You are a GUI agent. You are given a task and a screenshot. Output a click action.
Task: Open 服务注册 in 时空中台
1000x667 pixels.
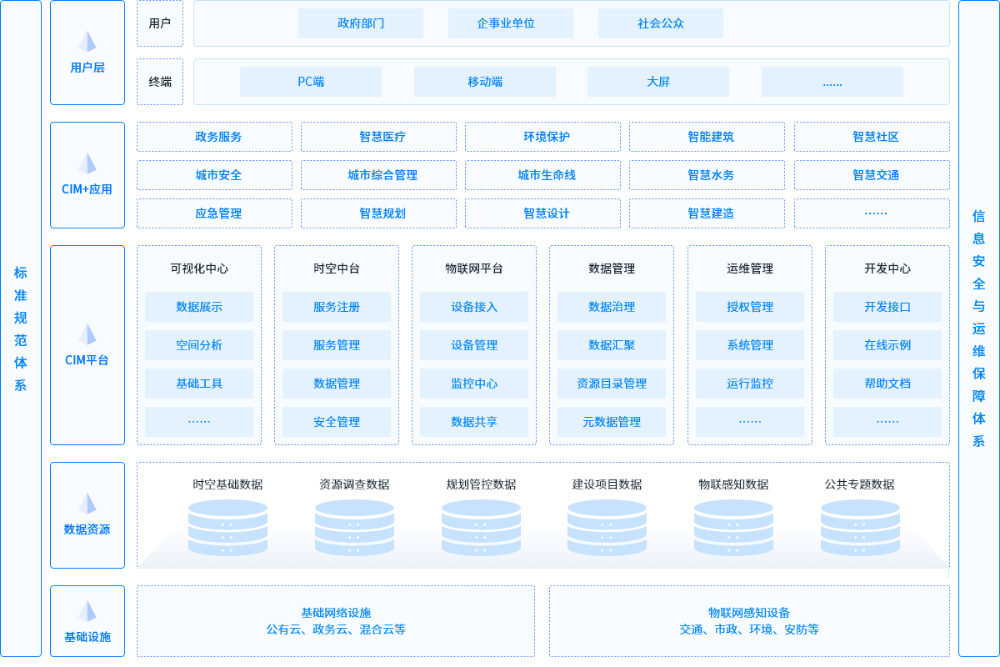[x=336, y=307]
